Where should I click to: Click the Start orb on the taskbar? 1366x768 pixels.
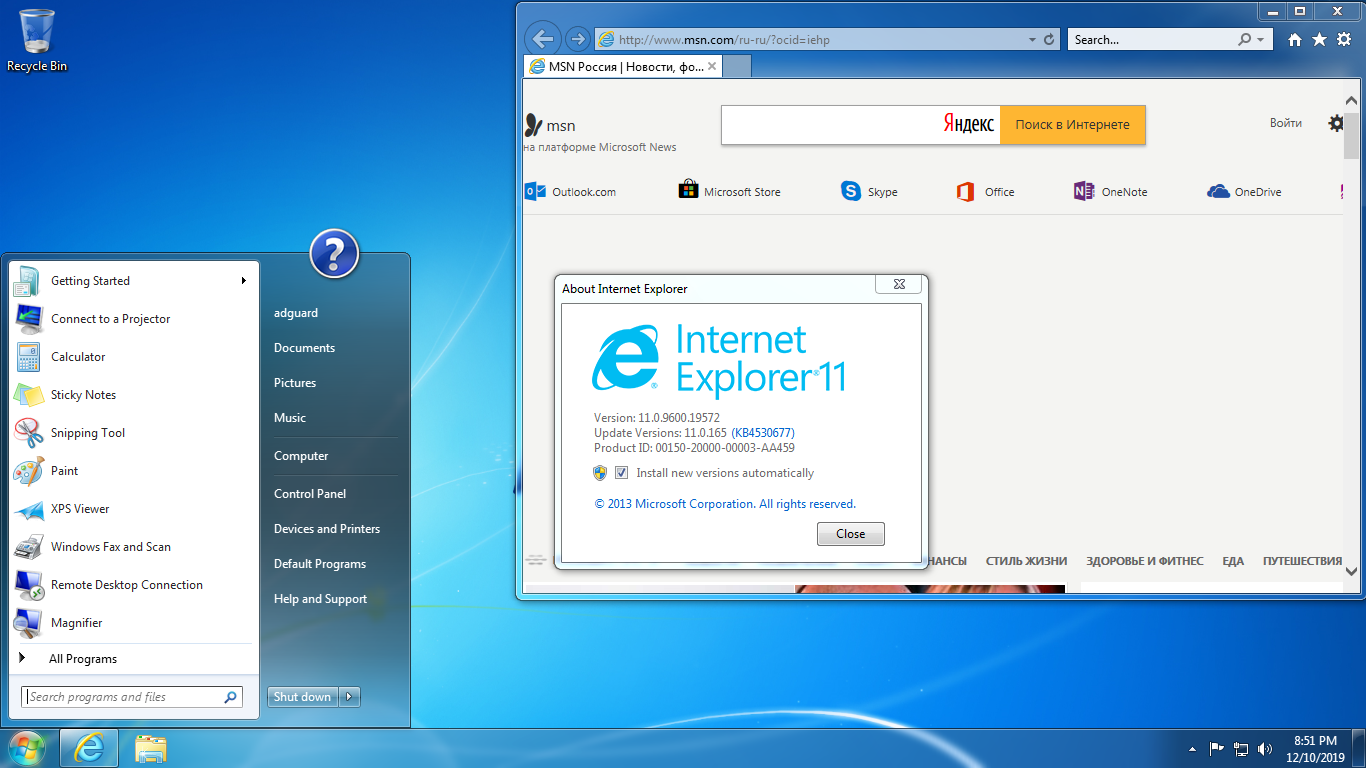pyautogui.click(x=27, y=748)
